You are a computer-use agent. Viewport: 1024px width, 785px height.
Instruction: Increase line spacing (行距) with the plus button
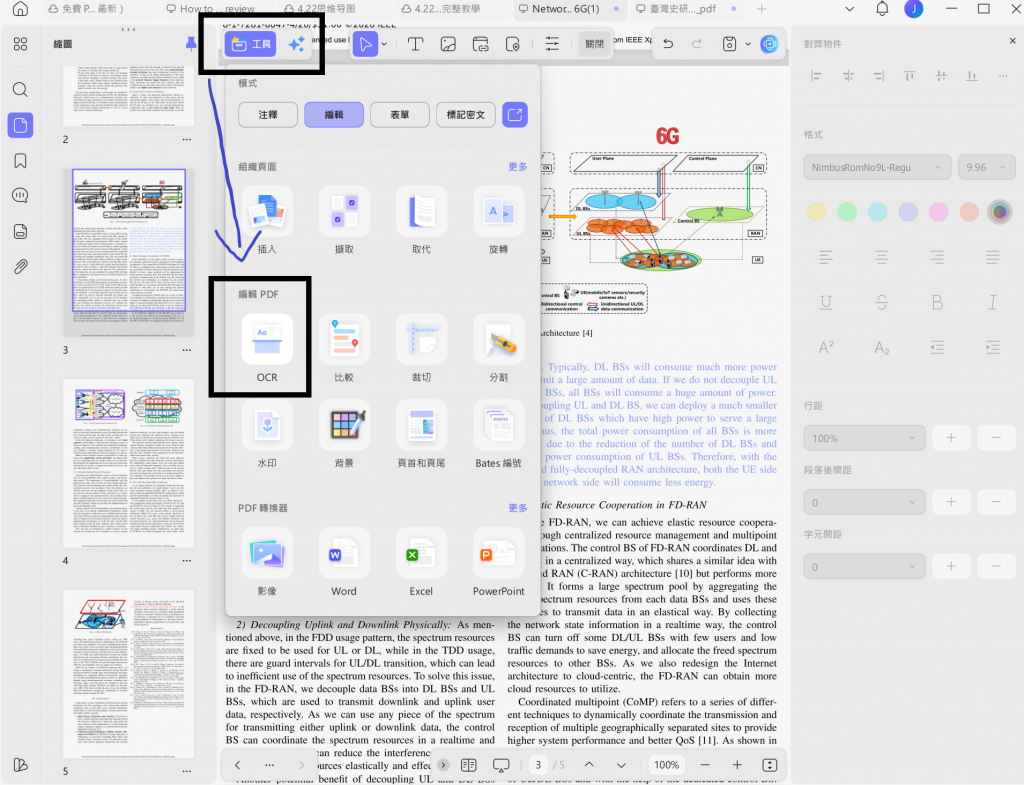[x=951, y=438]
